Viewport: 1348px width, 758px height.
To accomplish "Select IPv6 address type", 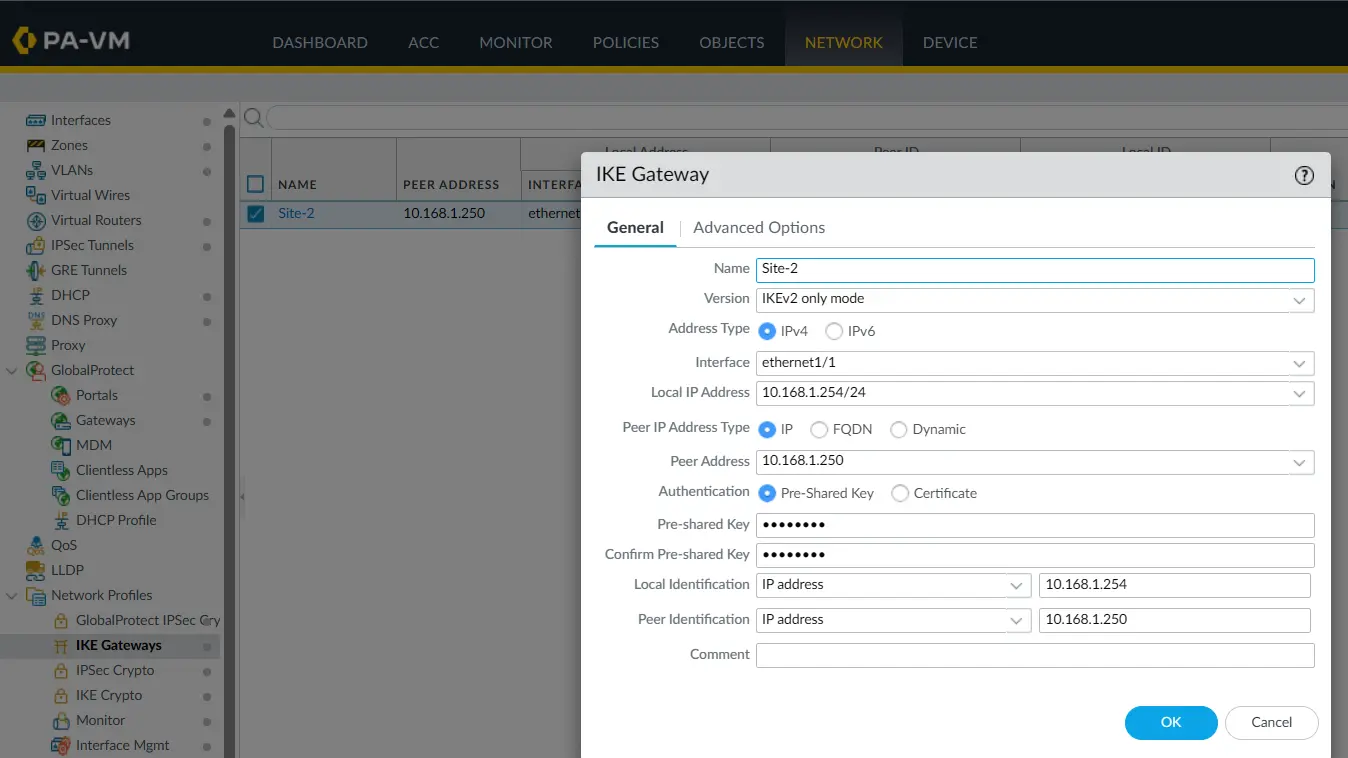I will [x=834, y=331].
